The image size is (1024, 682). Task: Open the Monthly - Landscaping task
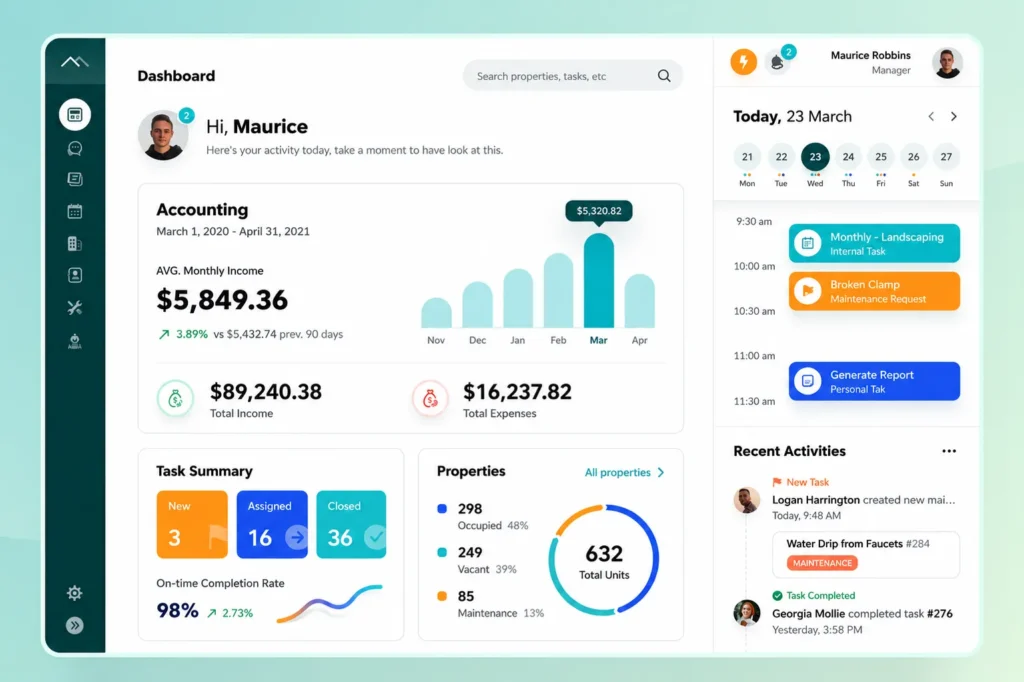(x=874, y=243)
